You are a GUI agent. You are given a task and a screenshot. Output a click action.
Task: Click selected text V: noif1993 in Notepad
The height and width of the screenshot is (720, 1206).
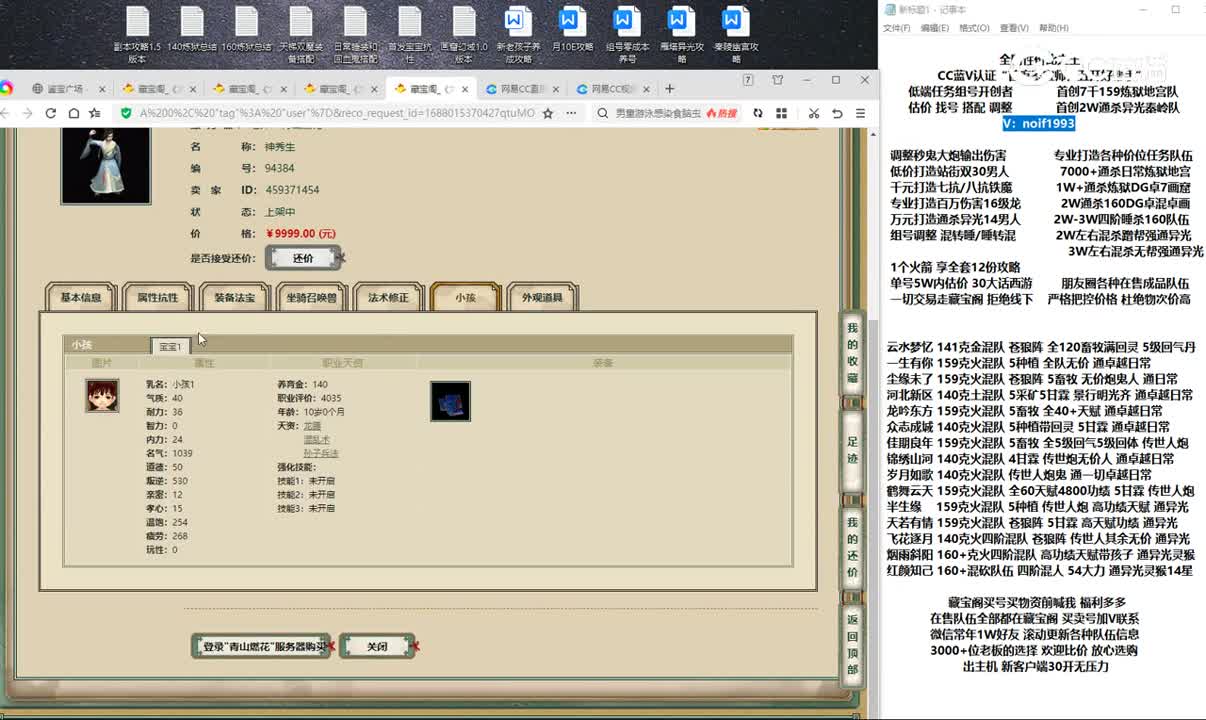click(x=1039, y=124)
